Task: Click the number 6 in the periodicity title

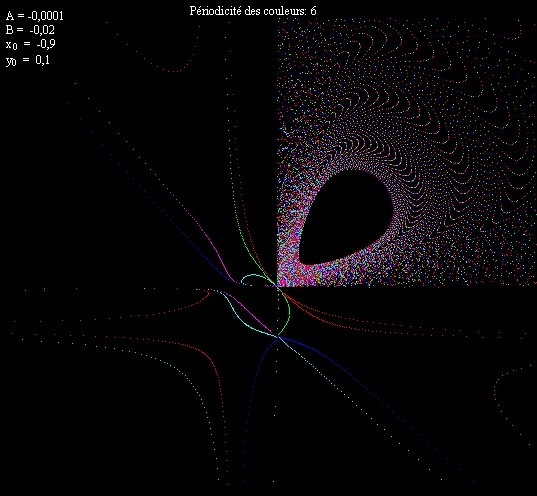Action: click(313, 11)
